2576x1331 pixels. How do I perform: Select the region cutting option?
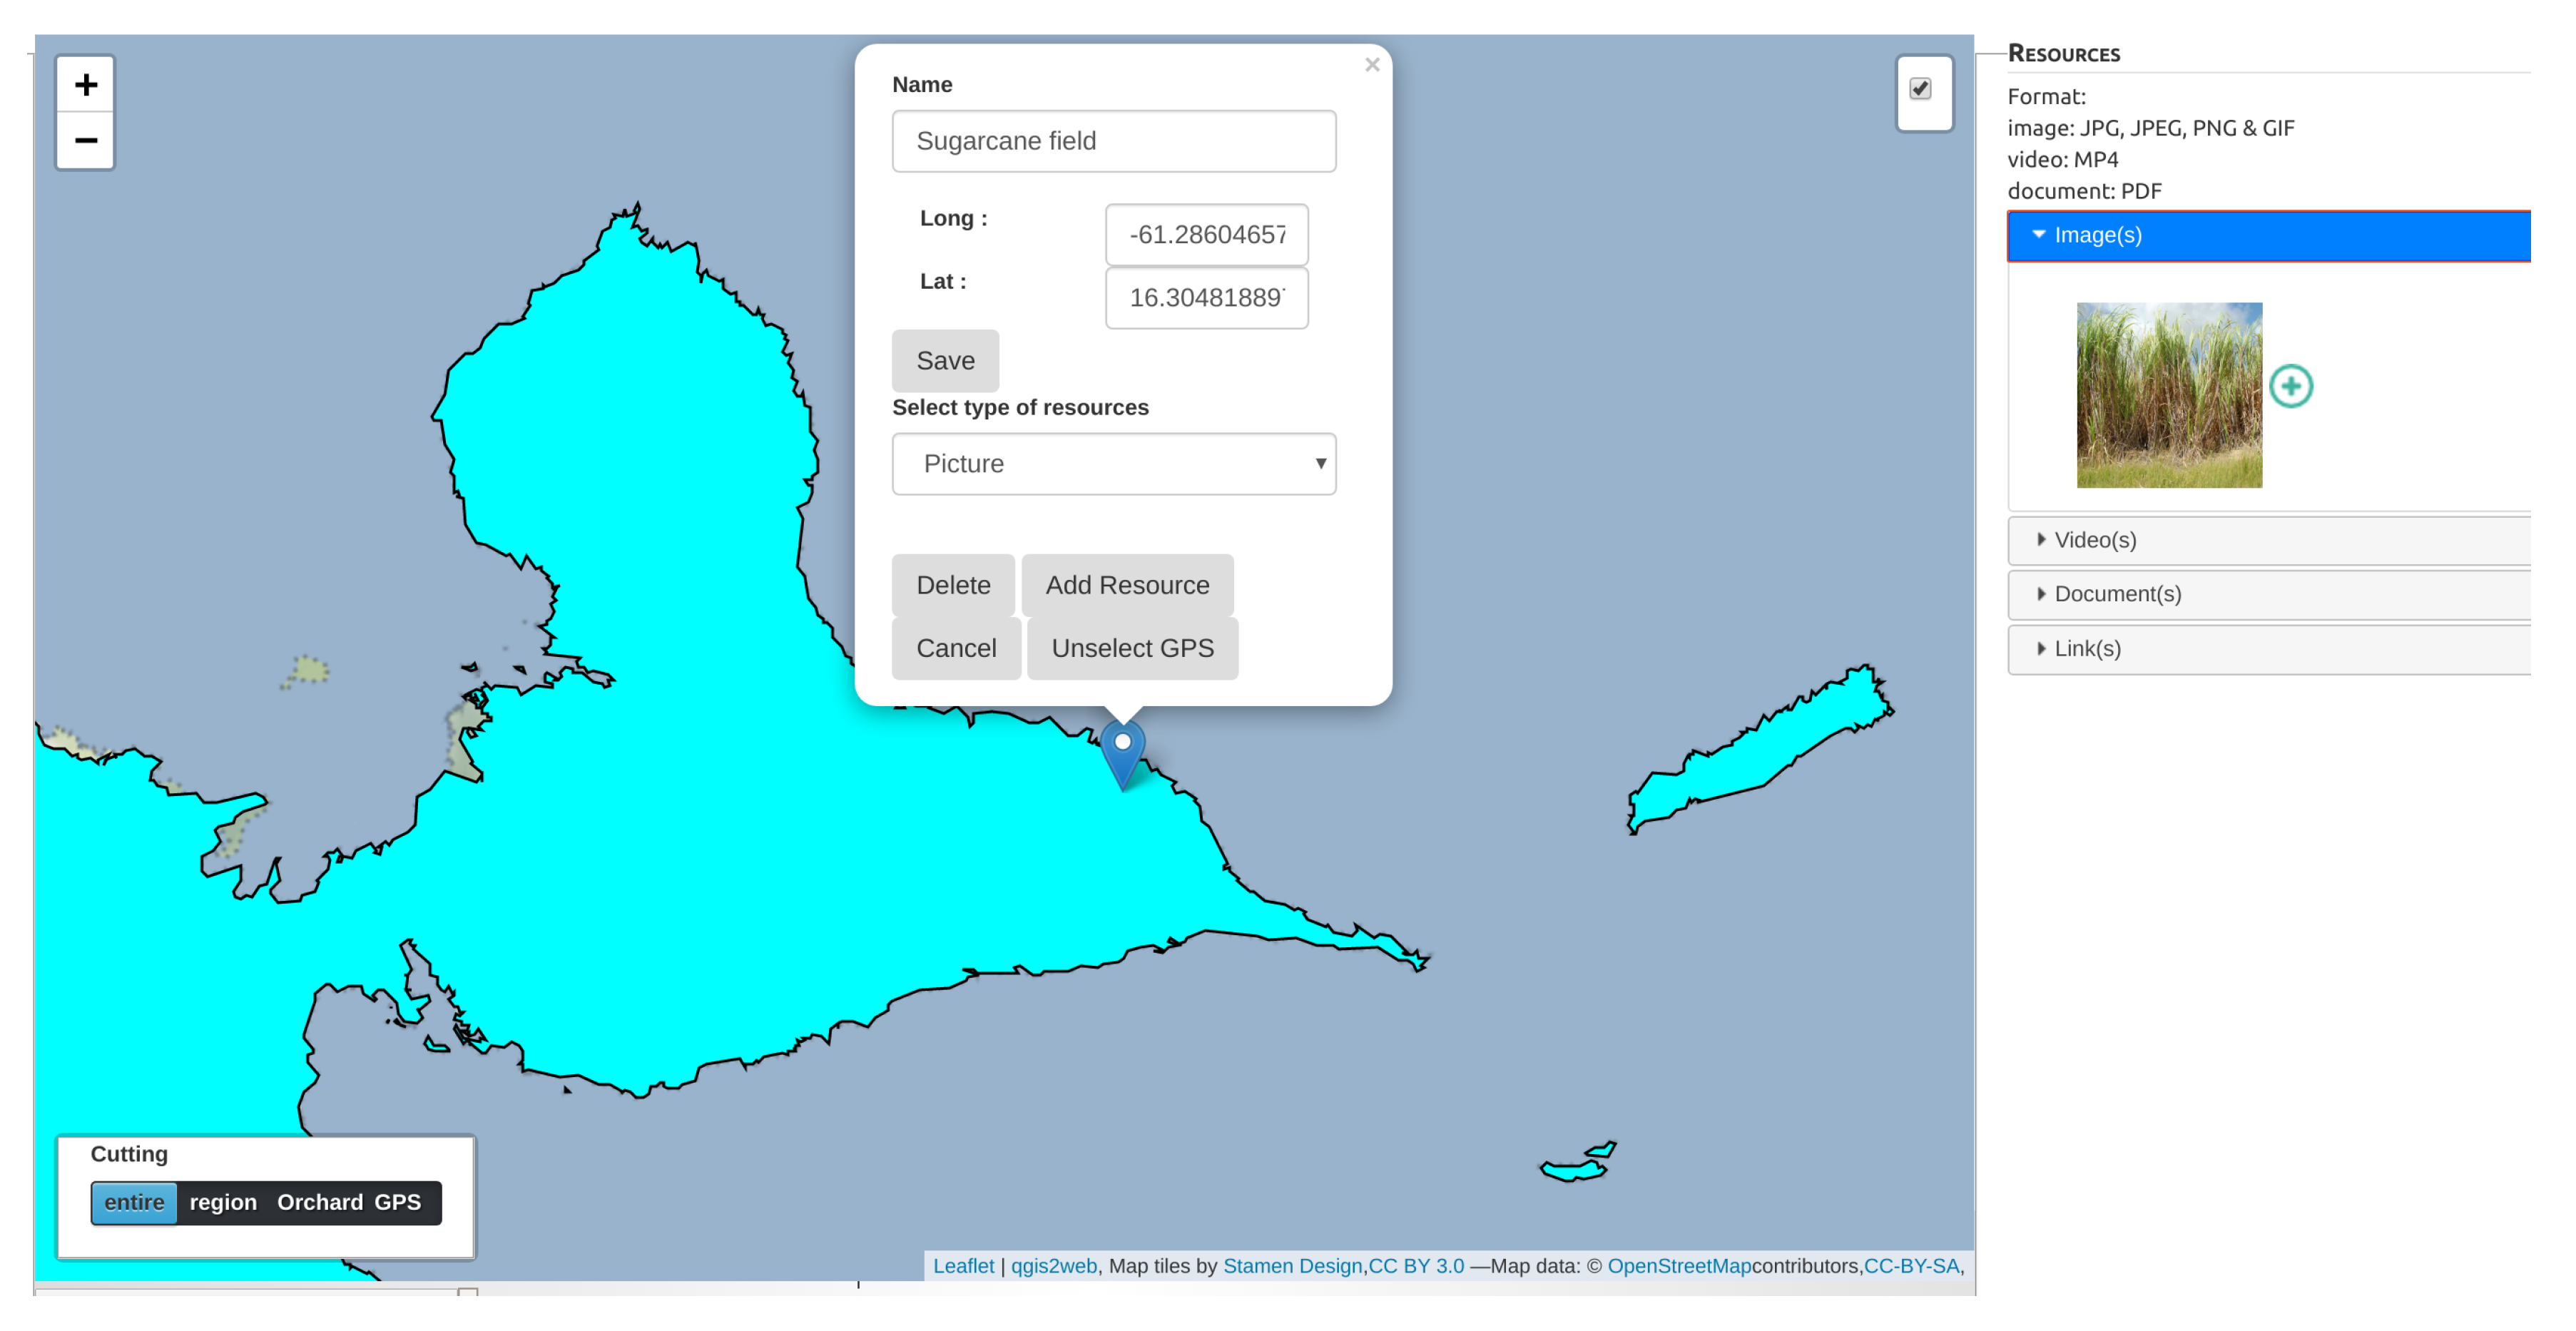[223, 1203]
